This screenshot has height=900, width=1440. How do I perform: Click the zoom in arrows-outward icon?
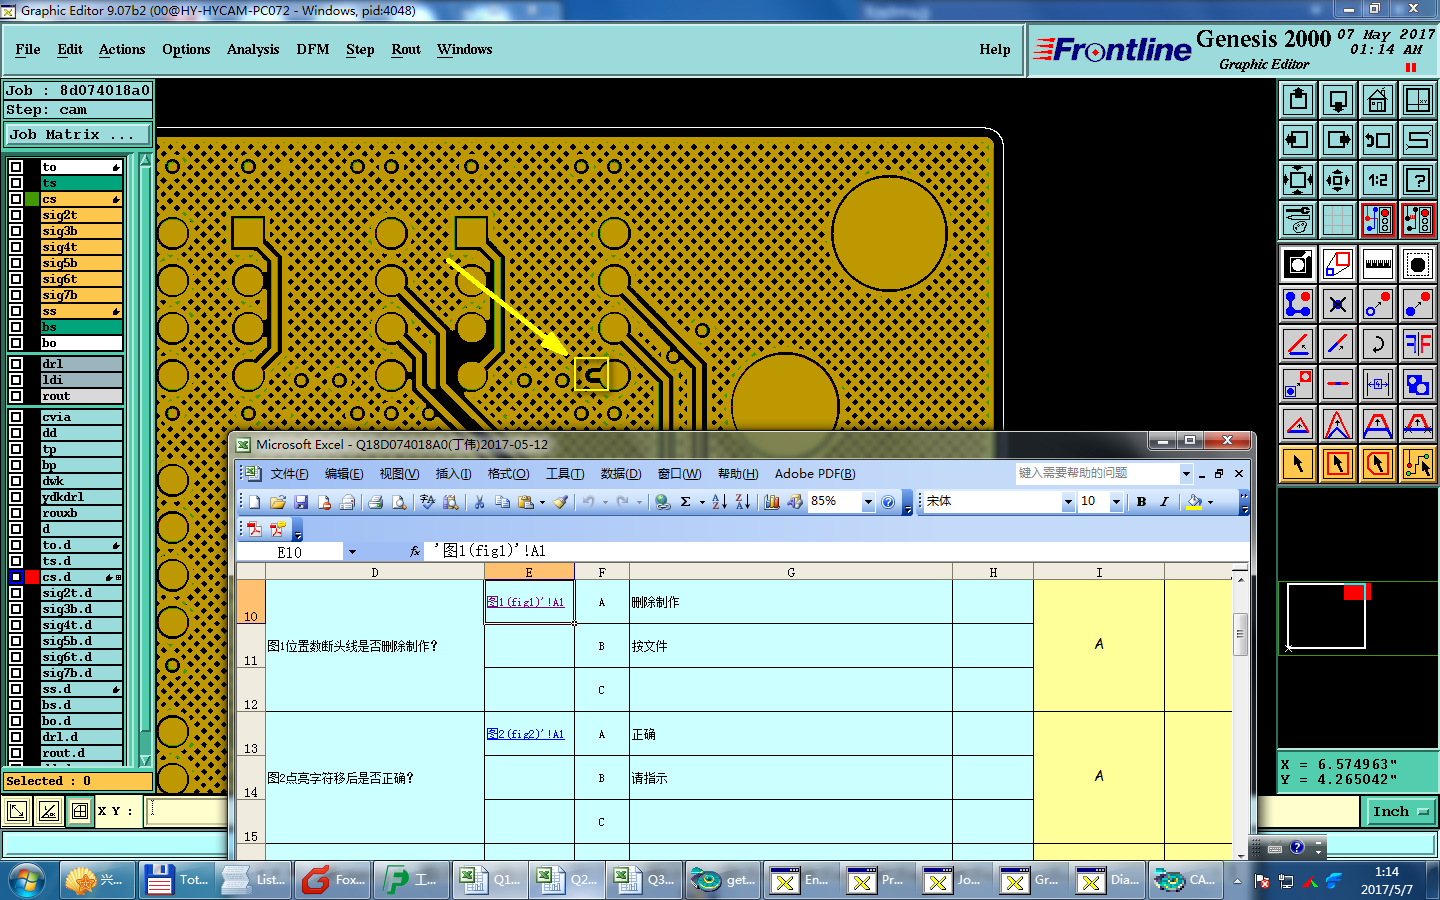1298,180
